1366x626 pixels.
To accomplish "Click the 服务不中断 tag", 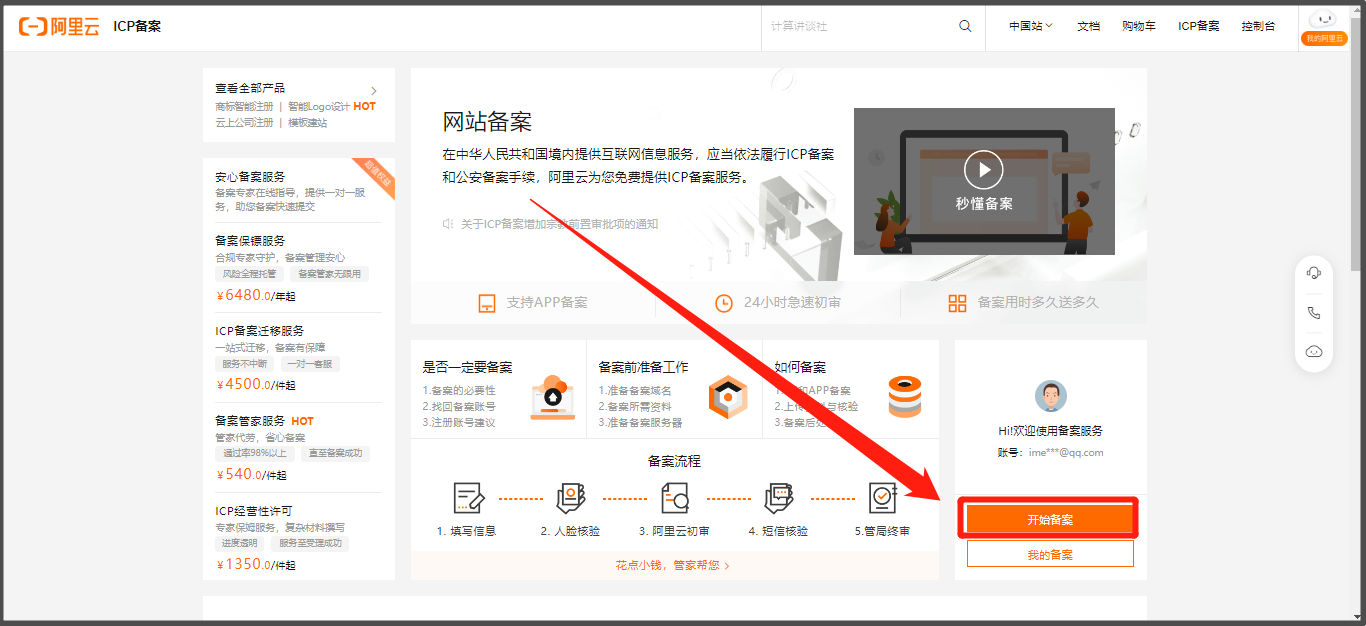I will pyautogui.click(x=244, y=364).
